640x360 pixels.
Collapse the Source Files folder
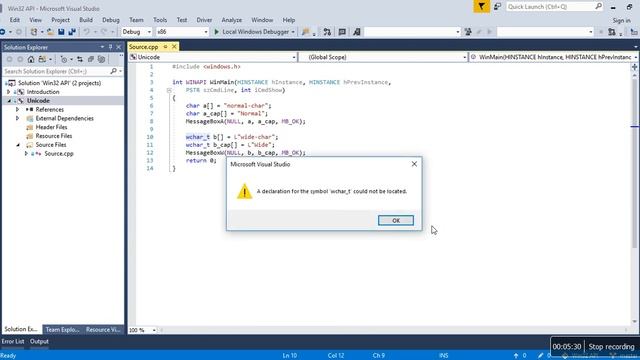(18, 145)
